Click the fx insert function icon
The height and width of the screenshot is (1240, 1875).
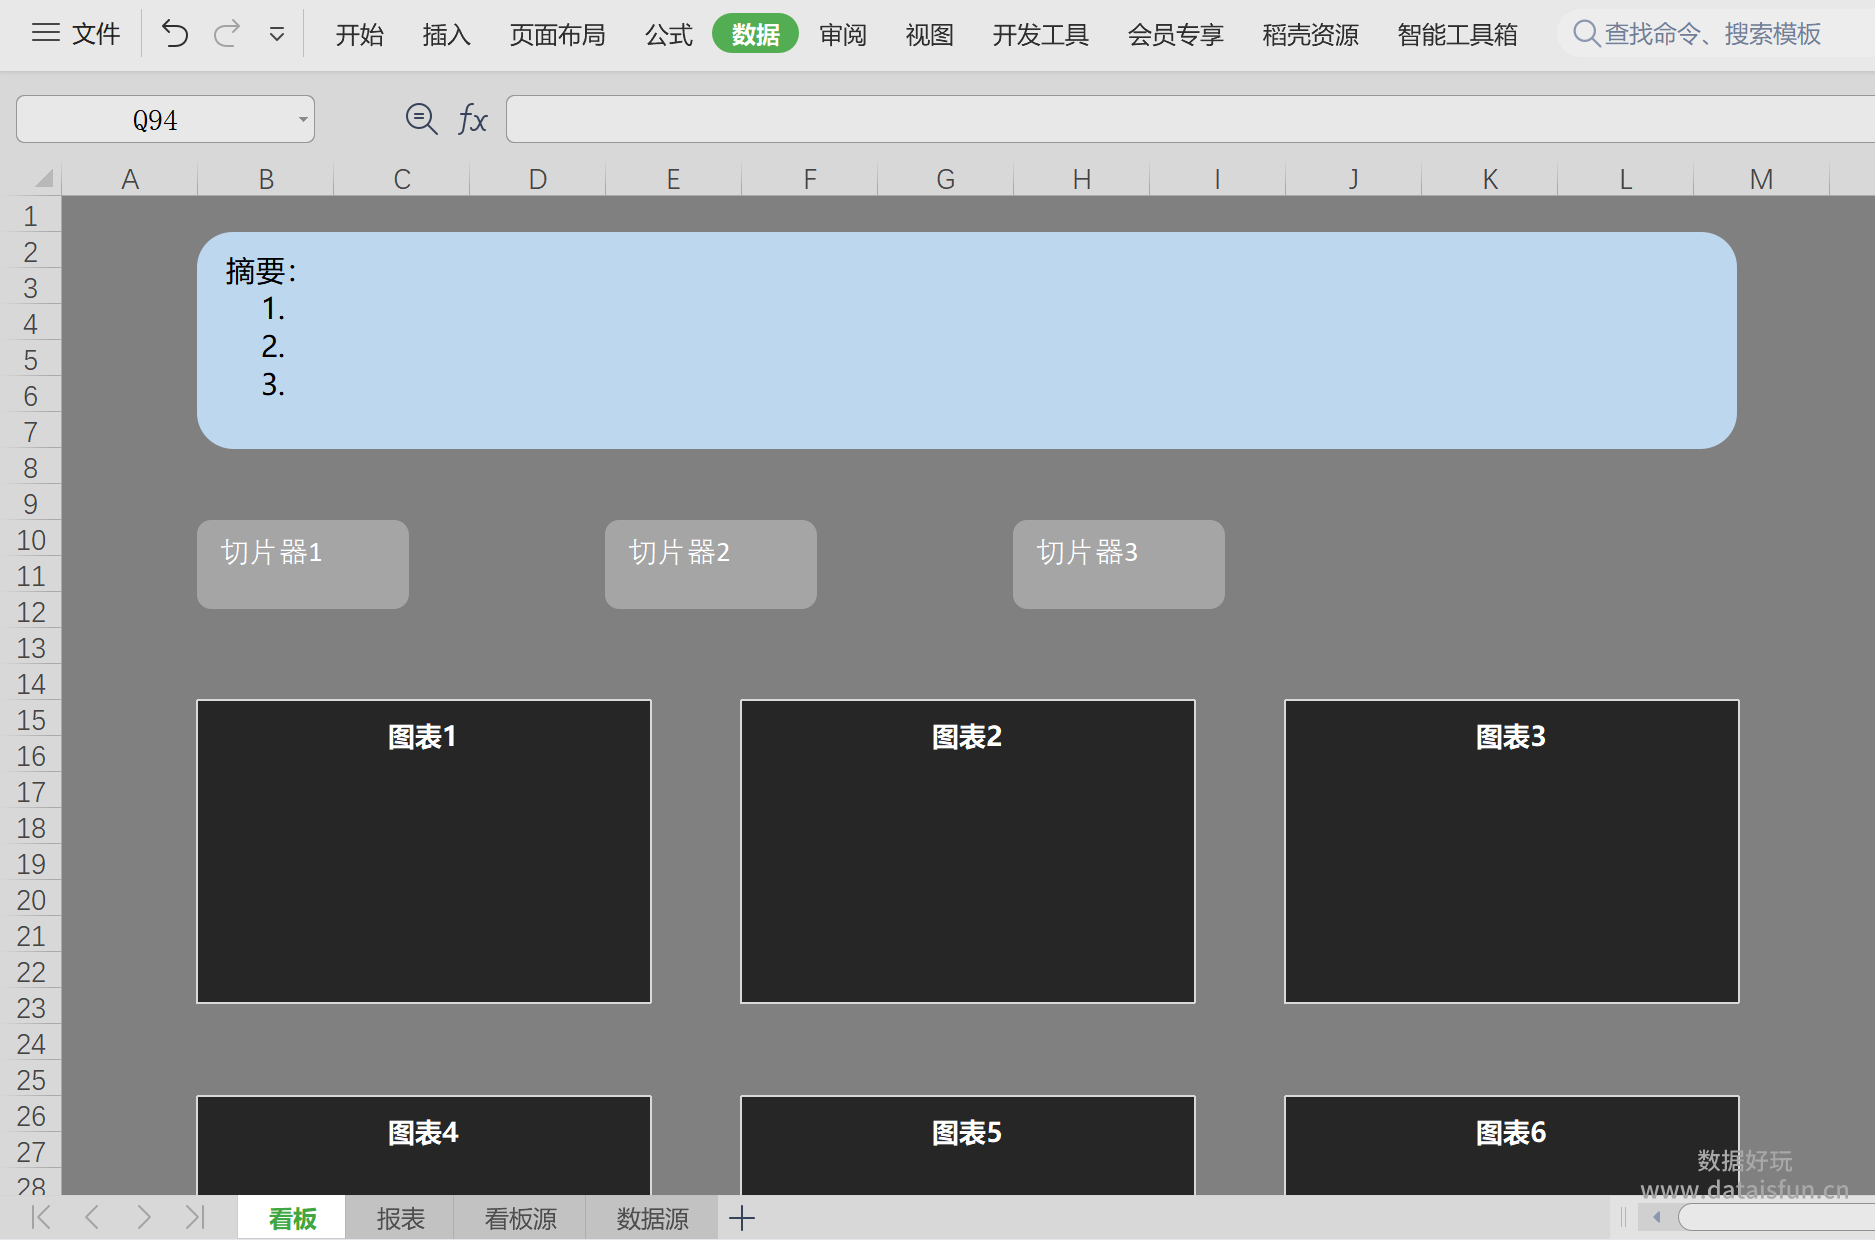pos(472,119)
